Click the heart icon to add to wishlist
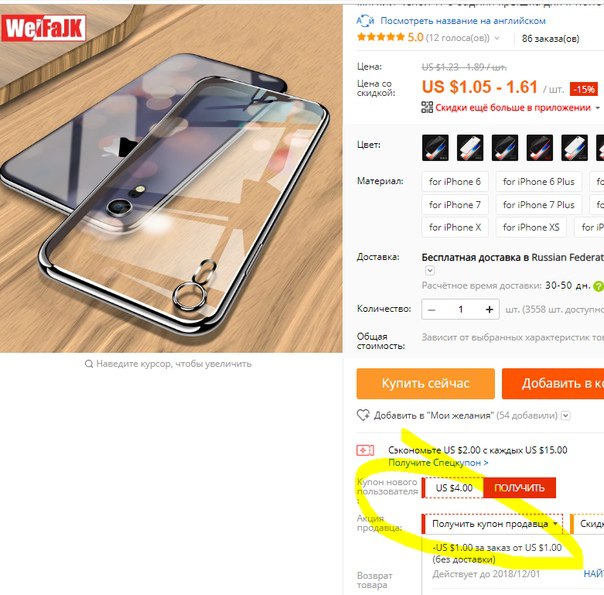 point(363,415)
